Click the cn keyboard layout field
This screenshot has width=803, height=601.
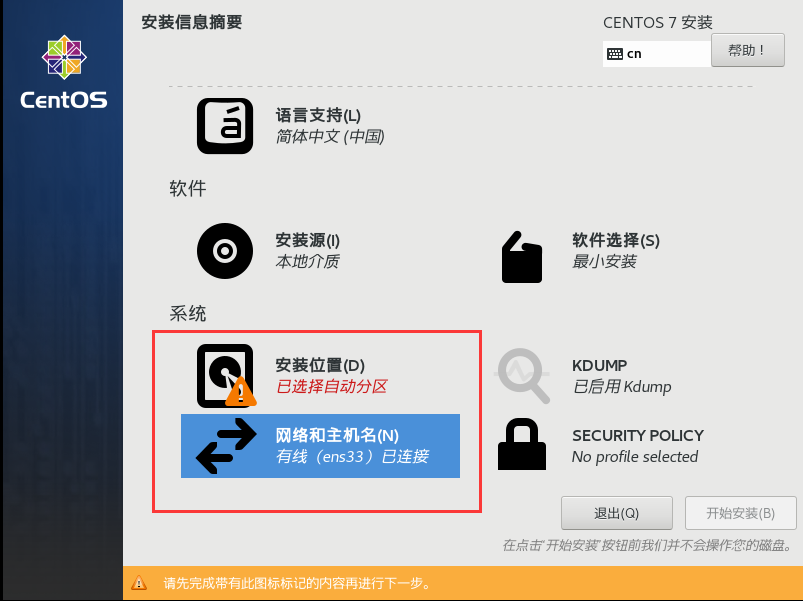(657, 54)
